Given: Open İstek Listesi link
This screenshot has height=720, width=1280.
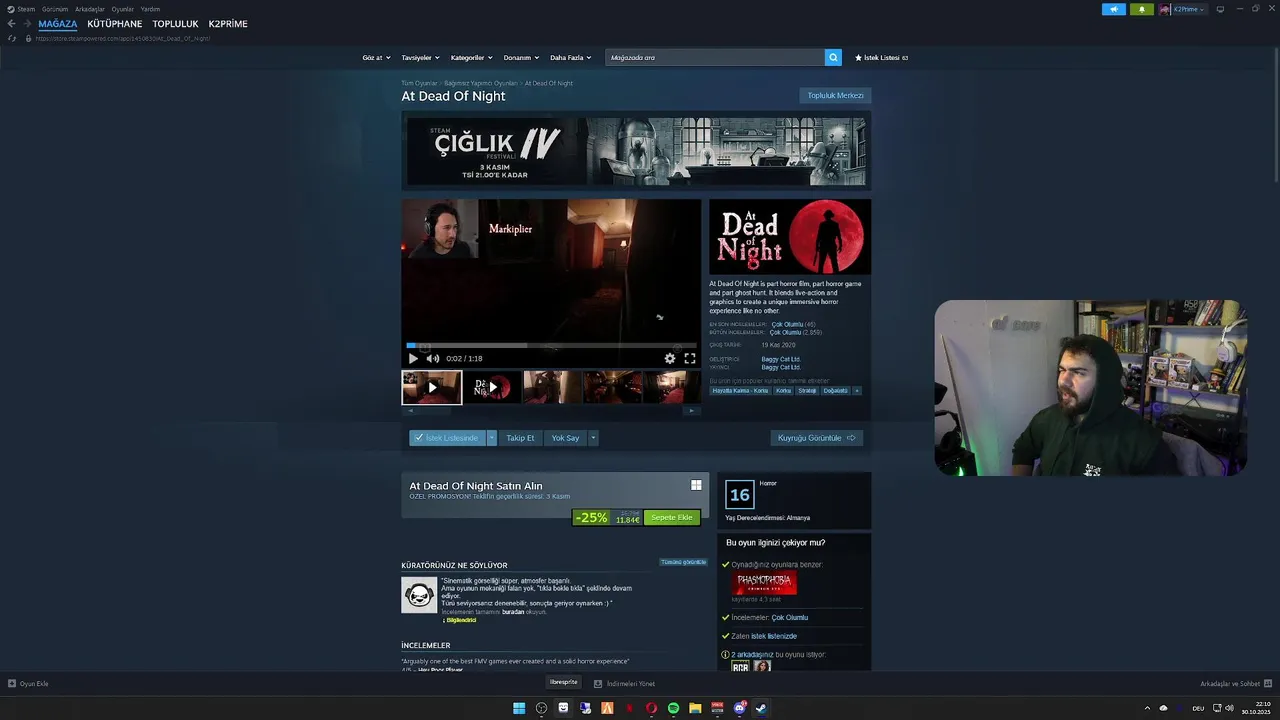Looking at the screenshot, I should point(881,58).
